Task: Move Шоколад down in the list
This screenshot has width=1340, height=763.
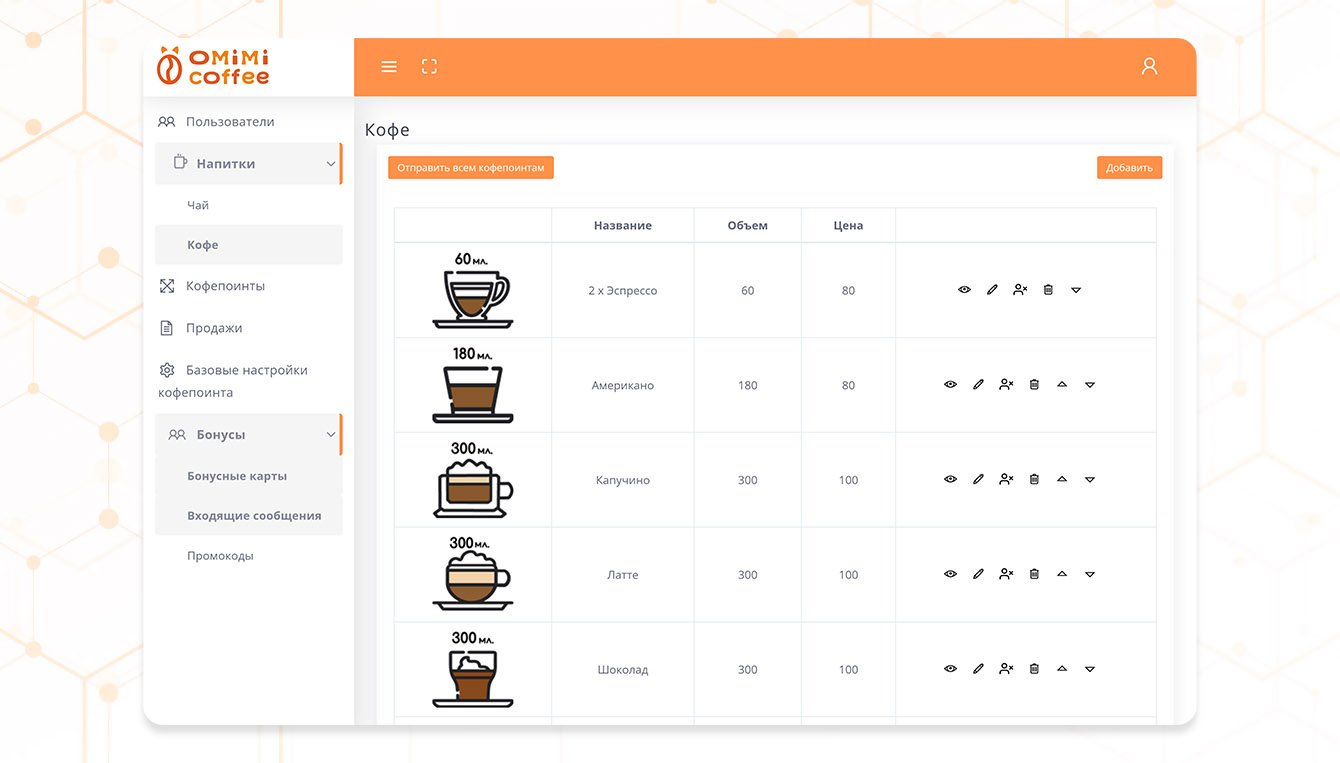Action: point(1090,670)
